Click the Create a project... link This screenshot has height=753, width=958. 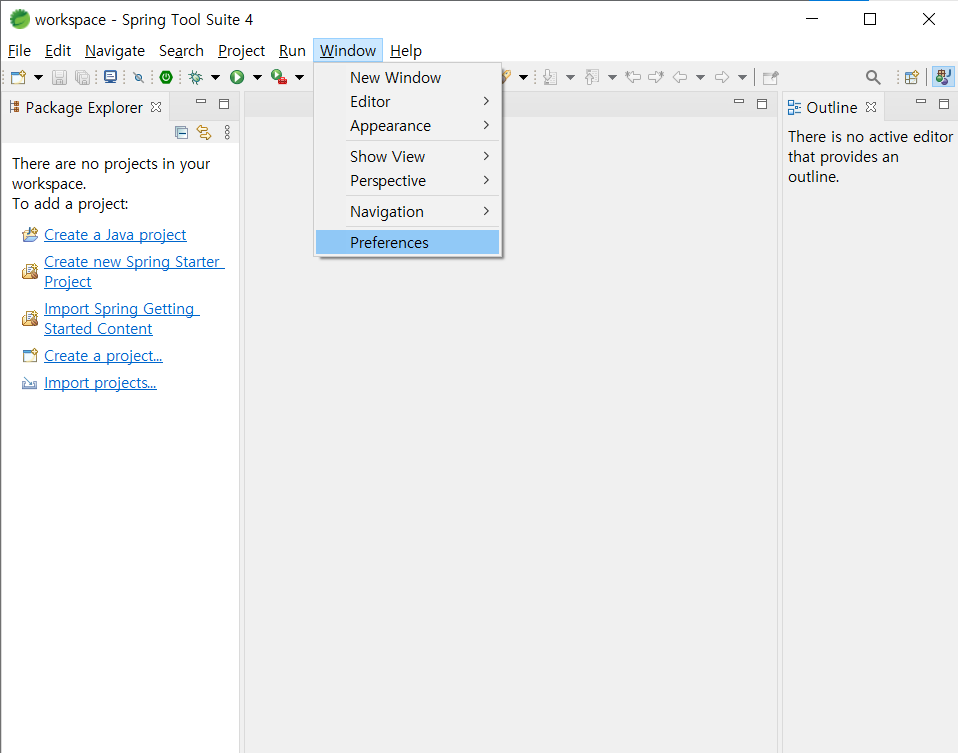(x=103, y=356)
